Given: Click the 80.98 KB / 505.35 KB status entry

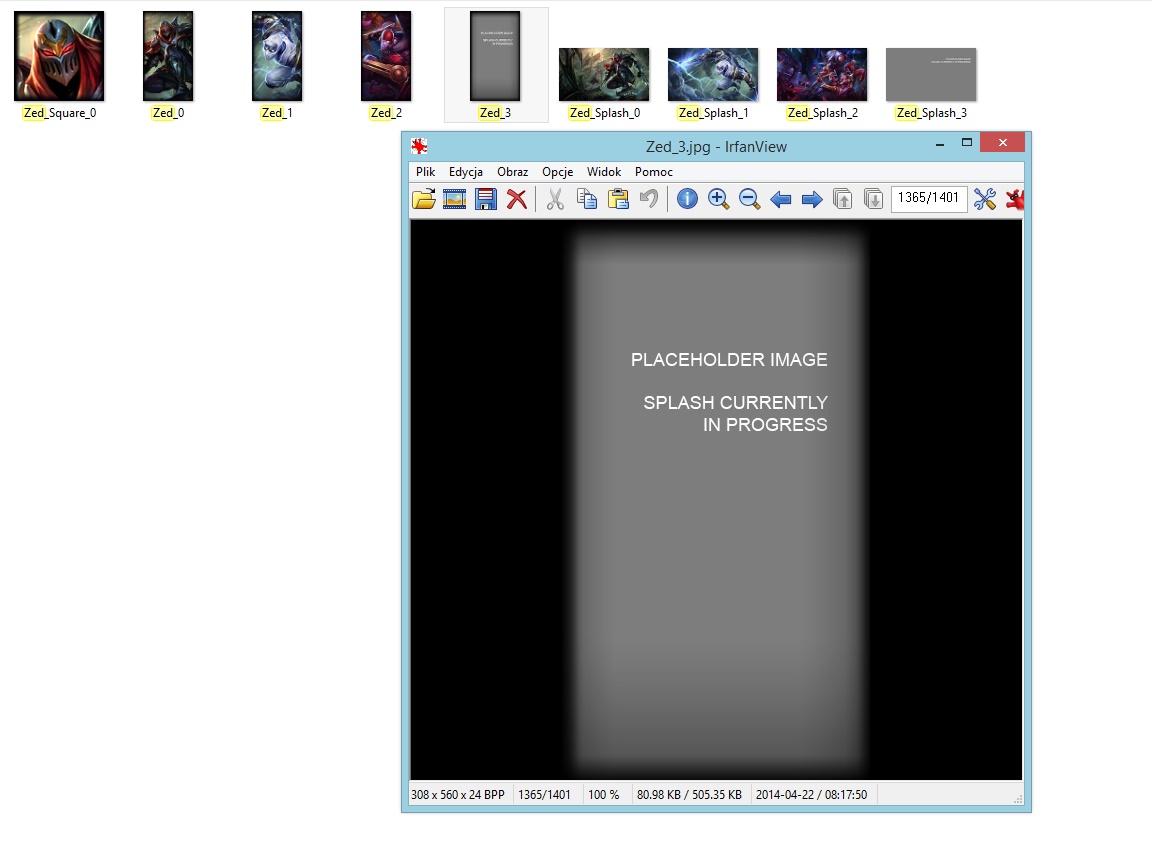Looking at the screenshot, I should click(x=689, y=795).
